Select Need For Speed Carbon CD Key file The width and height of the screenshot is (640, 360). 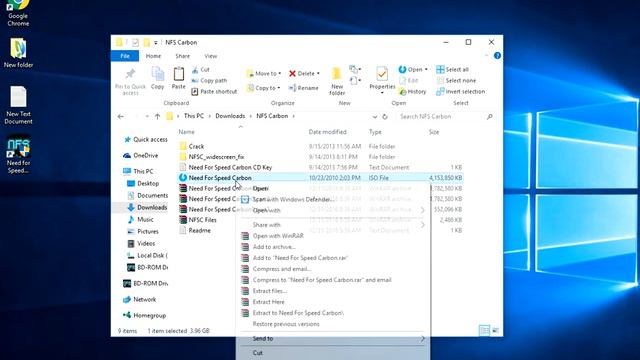pos(226,167)
